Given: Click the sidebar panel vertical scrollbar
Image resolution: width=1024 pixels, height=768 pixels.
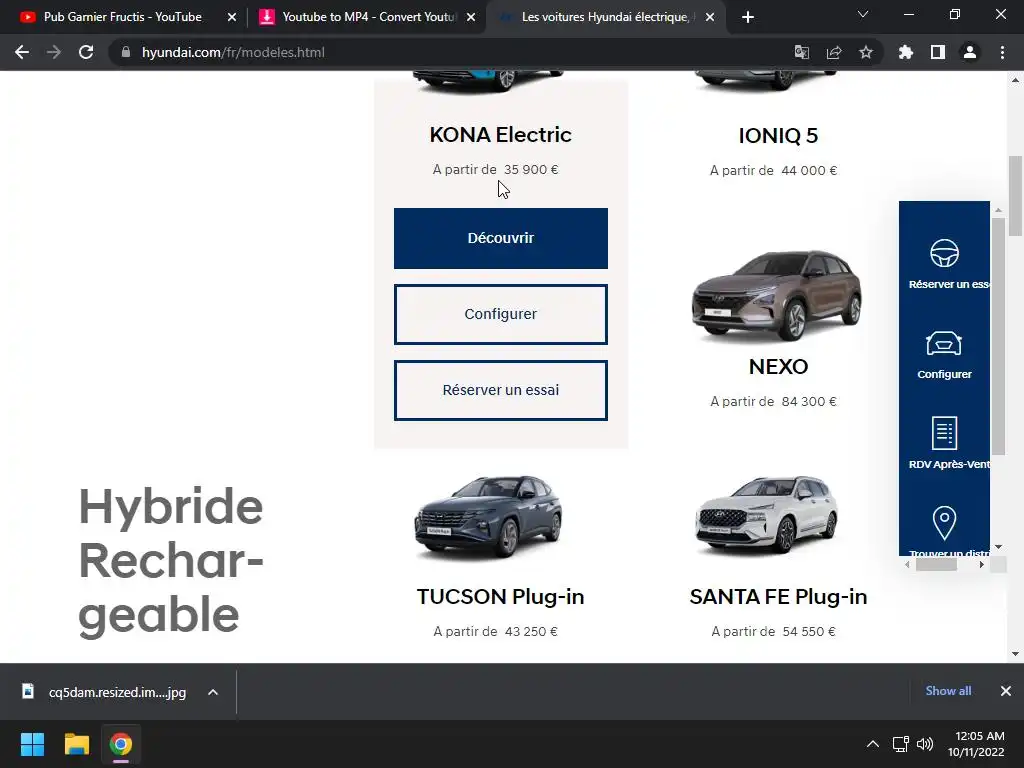Looking at the screenshot, I should click(998, 336).
